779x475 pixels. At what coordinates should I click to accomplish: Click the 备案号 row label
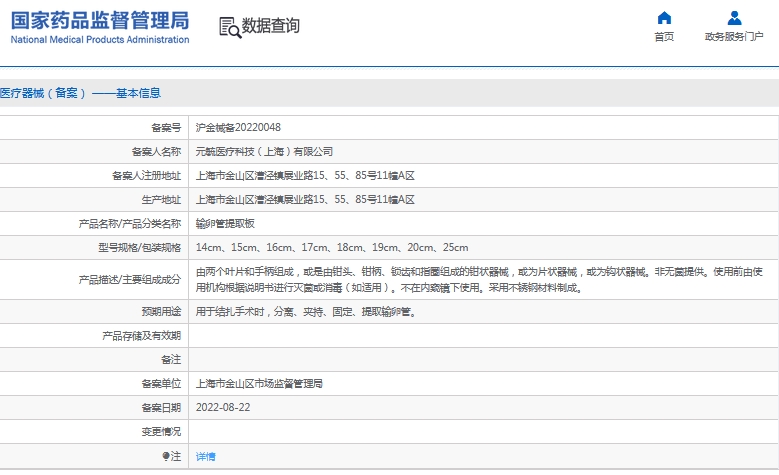(x=166, y=128)
